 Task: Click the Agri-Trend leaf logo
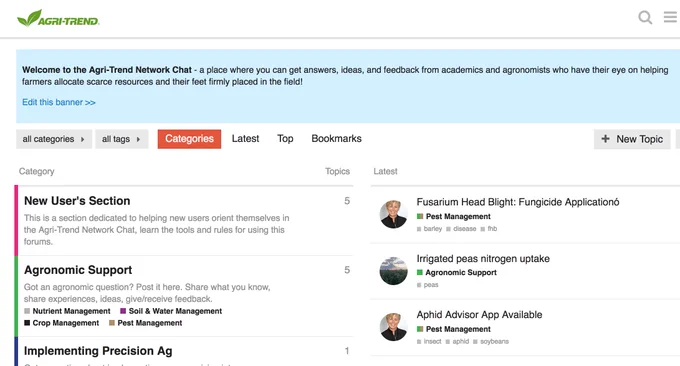coord(58,18)
